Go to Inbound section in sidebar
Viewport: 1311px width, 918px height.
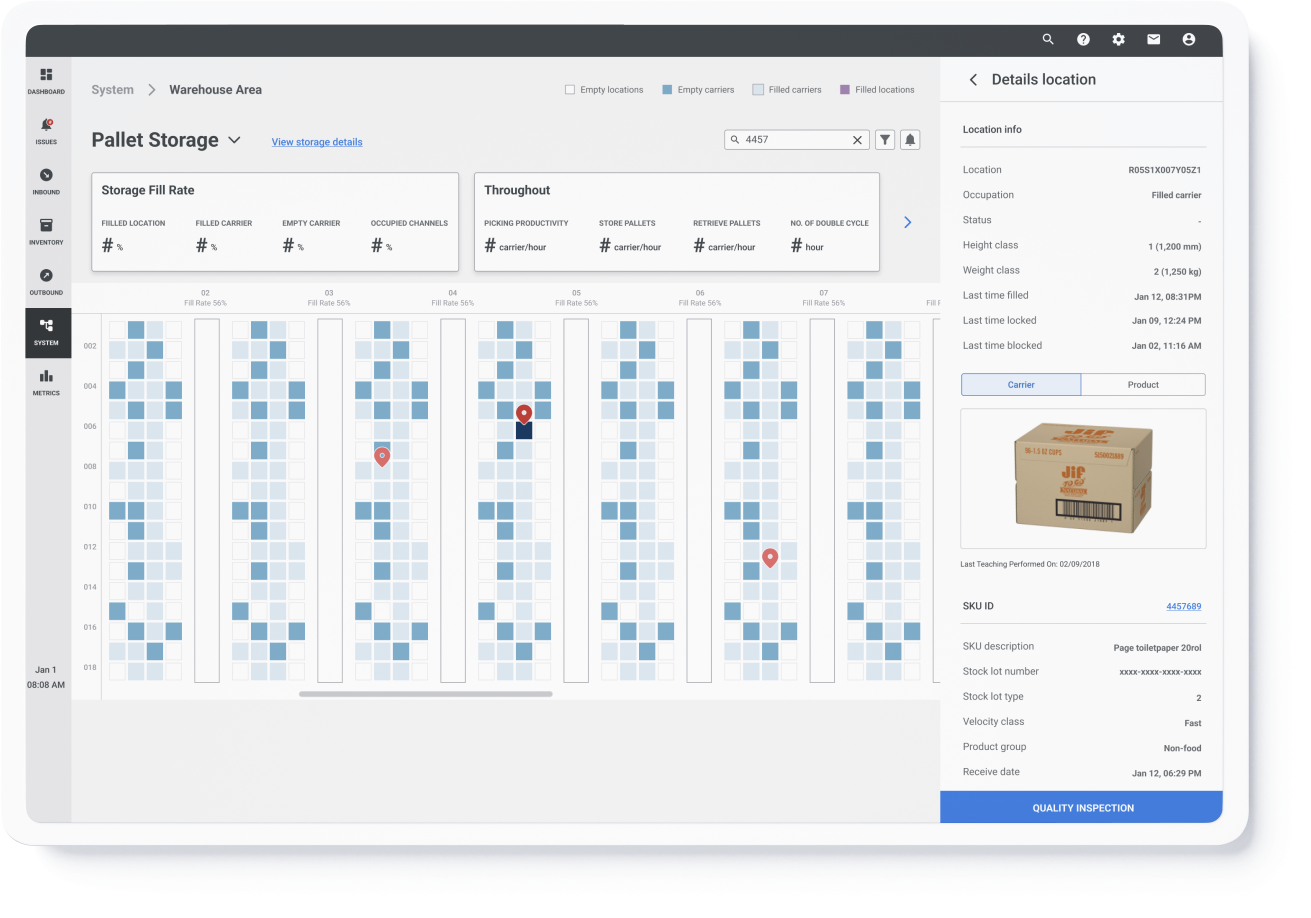[47, 180]
